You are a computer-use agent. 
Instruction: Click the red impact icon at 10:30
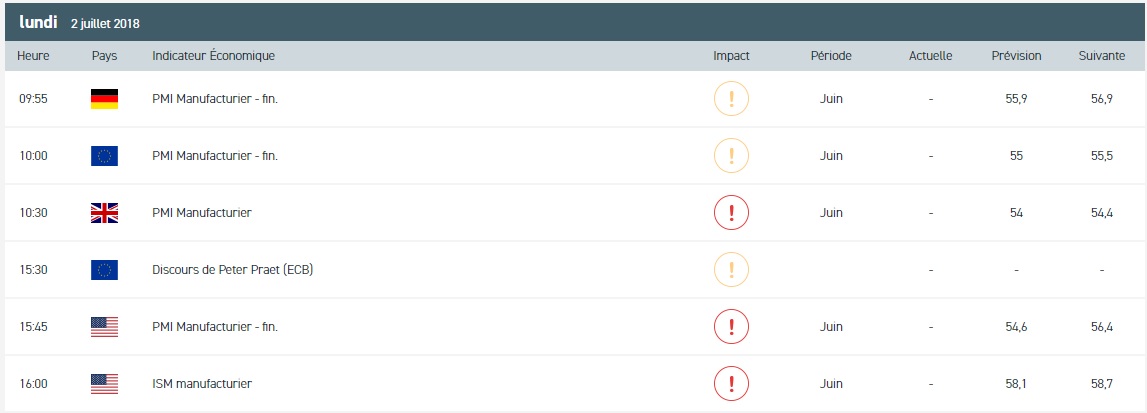coord(731,213)
